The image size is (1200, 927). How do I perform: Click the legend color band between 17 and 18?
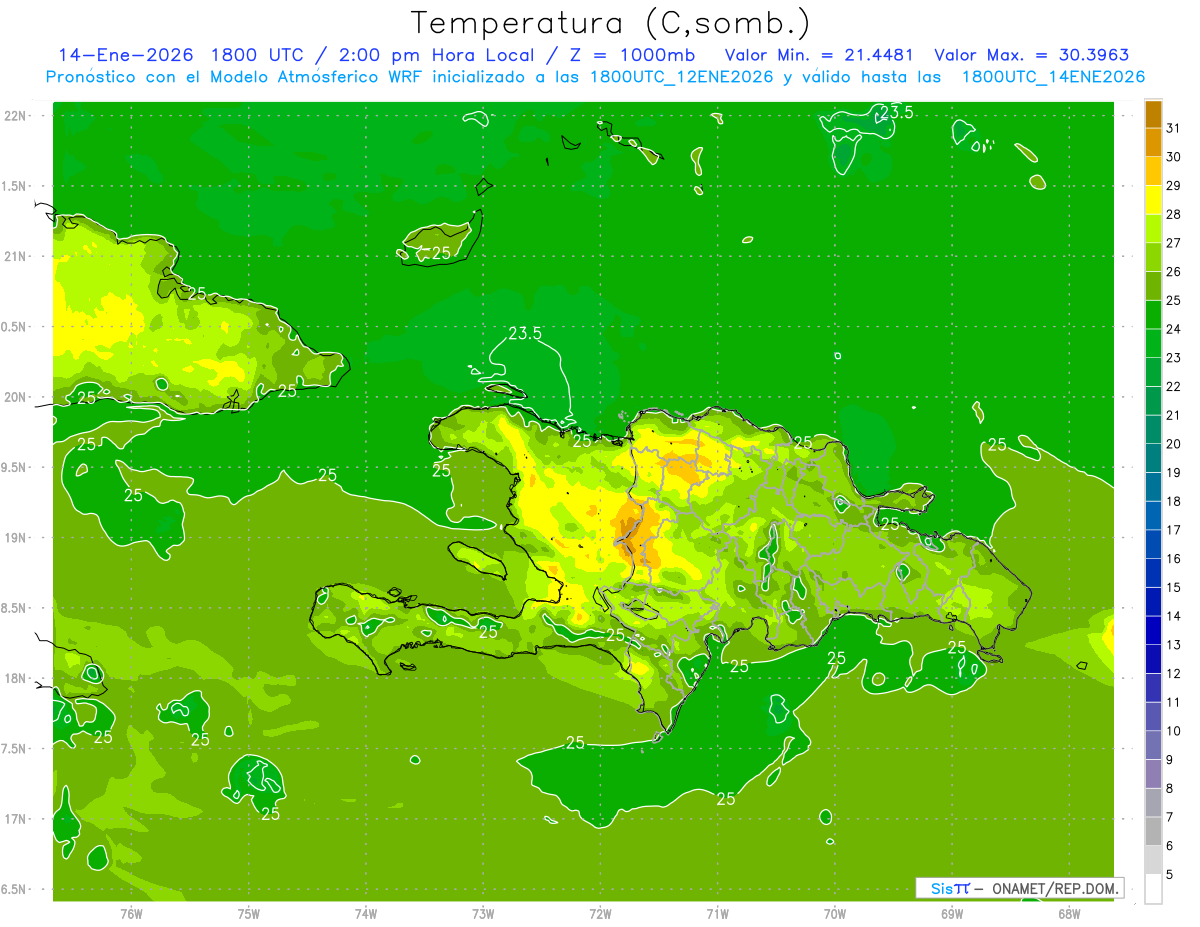(1153, 516)
